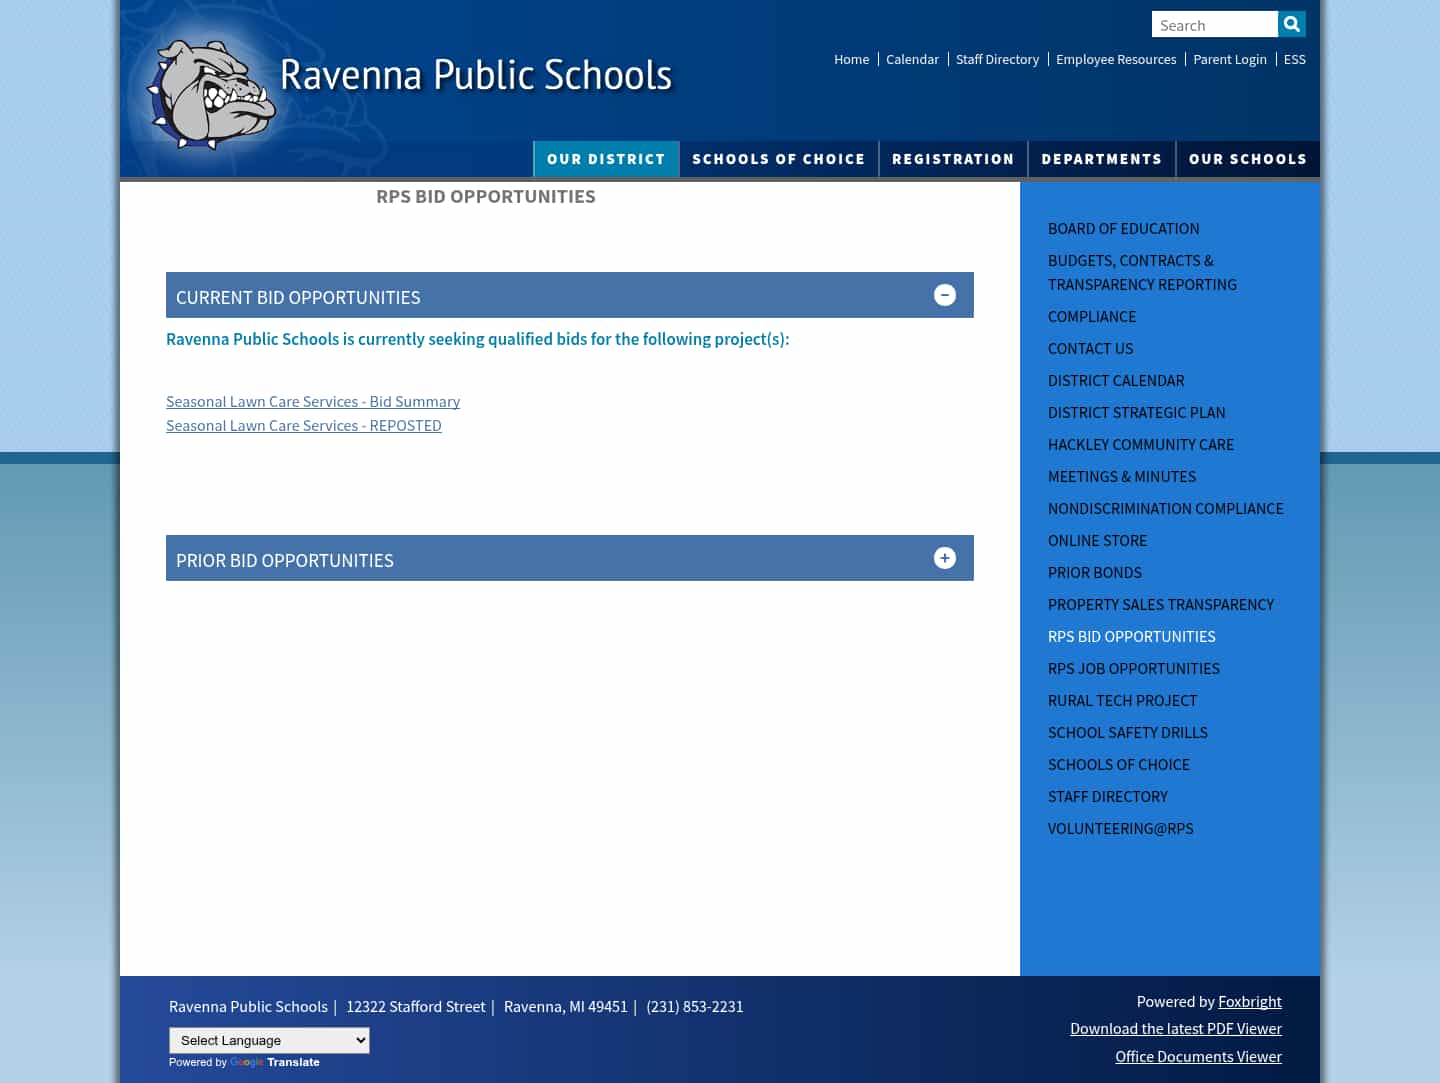Open Seasonal Lawn Care Services REPOSTED link
1440x1083 pixels.
point(304,425)
